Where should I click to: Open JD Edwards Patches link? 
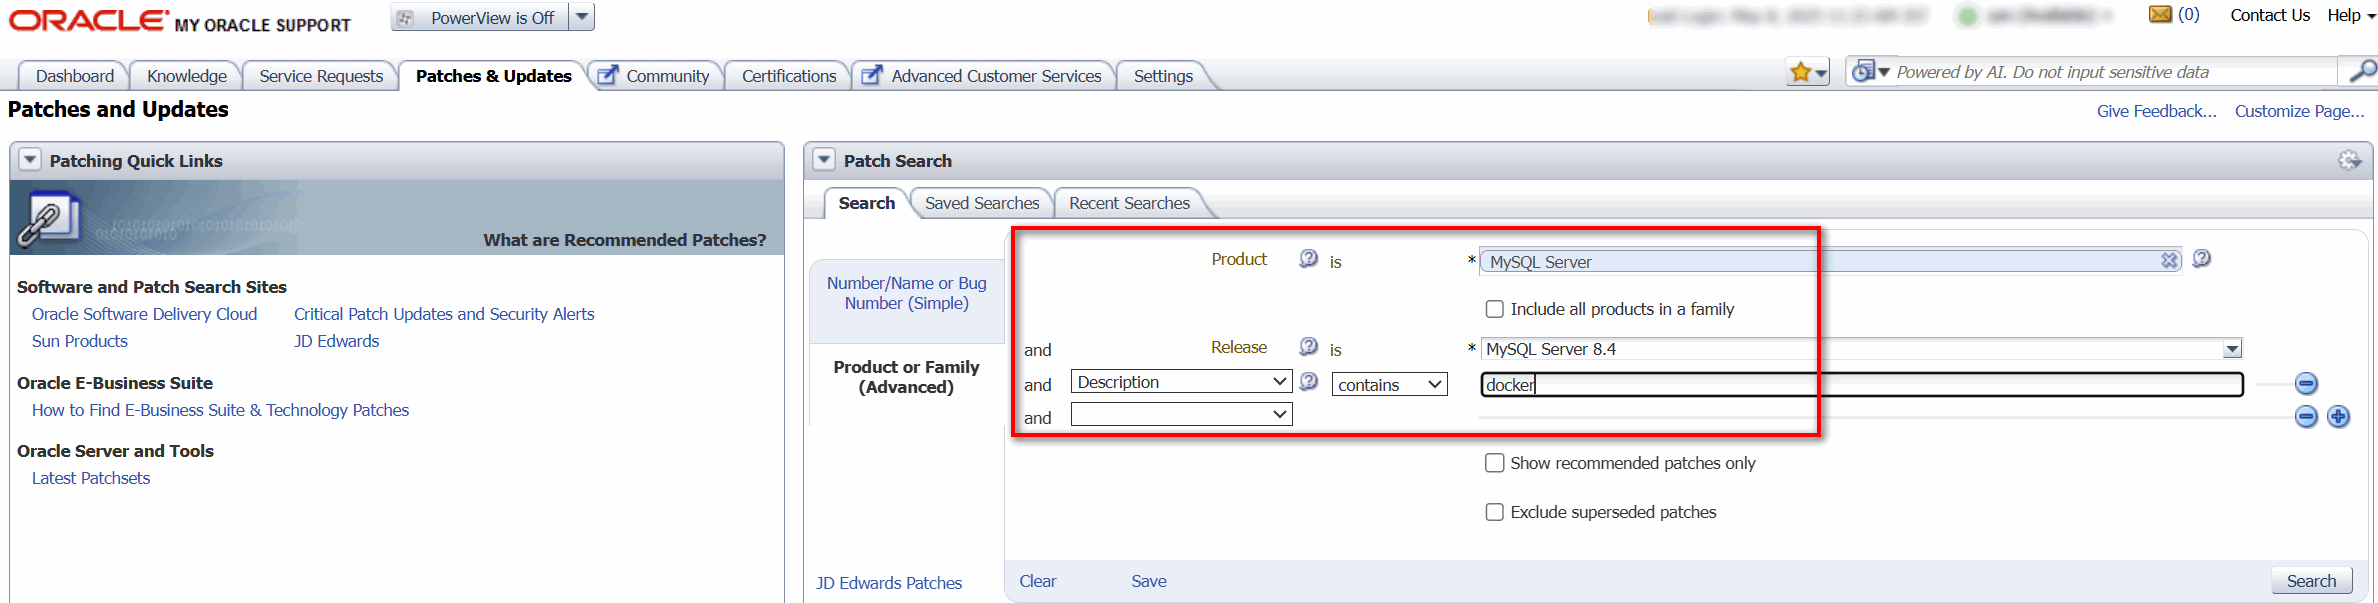(x=889, y=583)
